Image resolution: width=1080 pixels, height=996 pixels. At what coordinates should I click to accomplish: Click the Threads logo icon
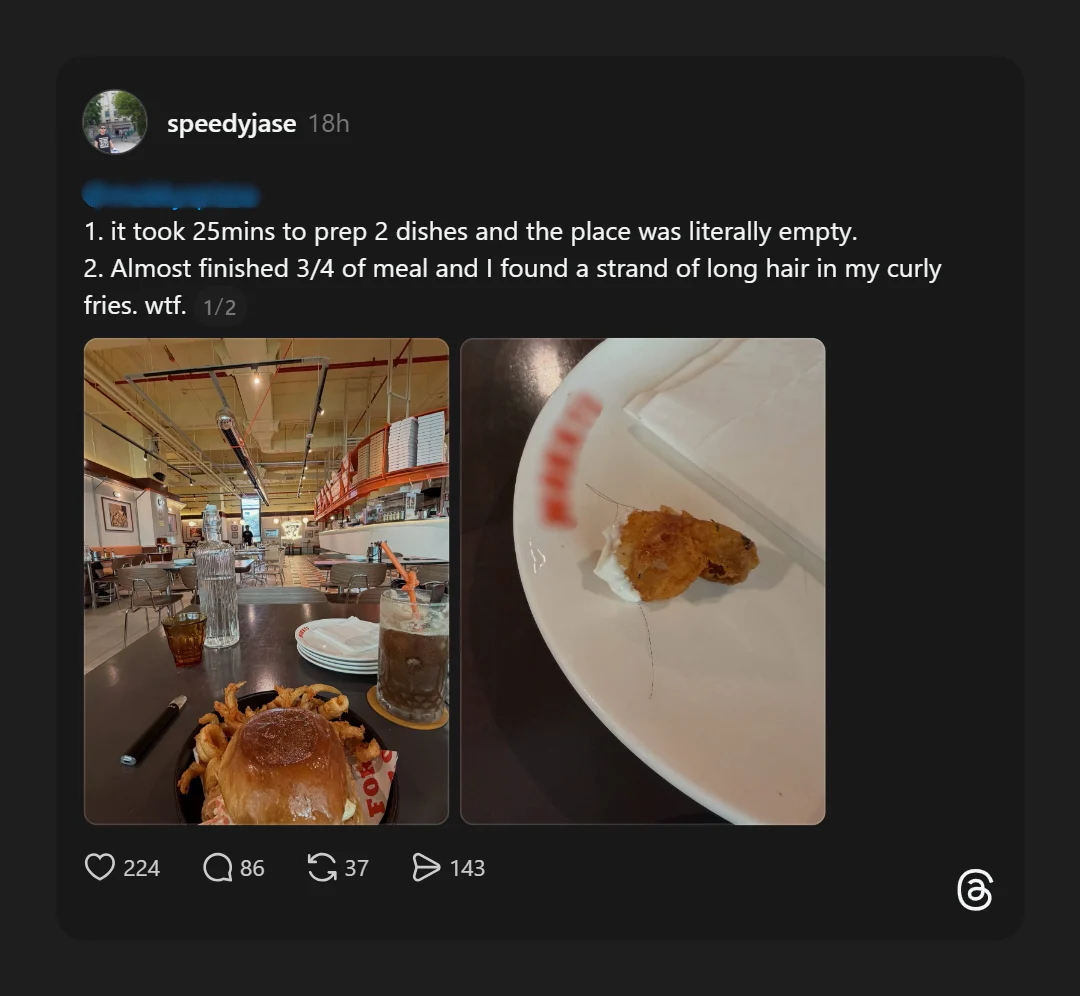click(975, 890)
